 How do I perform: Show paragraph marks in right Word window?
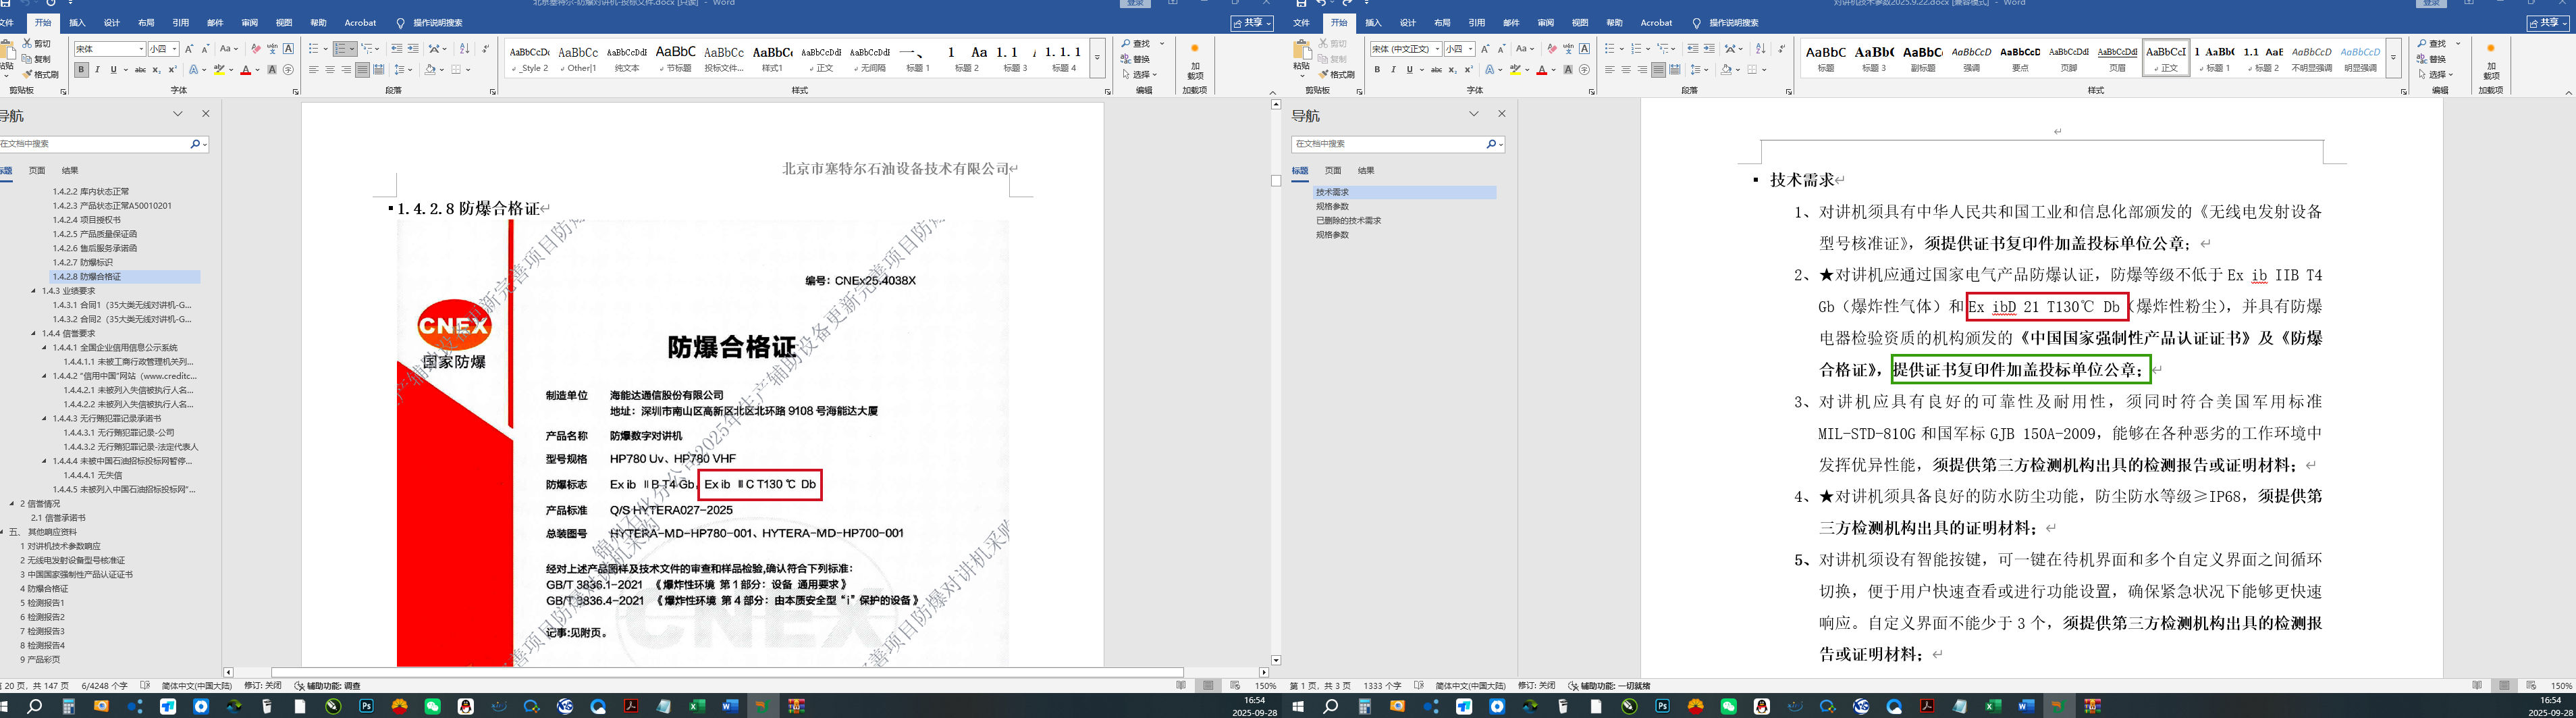click(x=1781, y=49)
